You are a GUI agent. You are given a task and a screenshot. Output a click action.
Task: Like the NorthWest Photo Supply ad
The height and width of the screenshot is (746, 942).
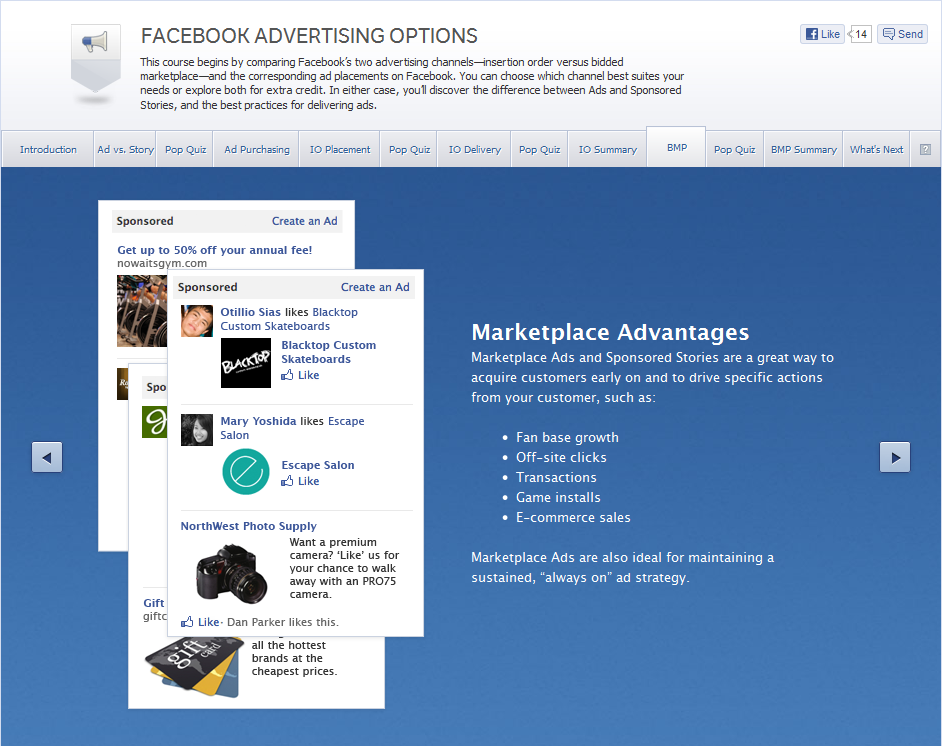200,622
